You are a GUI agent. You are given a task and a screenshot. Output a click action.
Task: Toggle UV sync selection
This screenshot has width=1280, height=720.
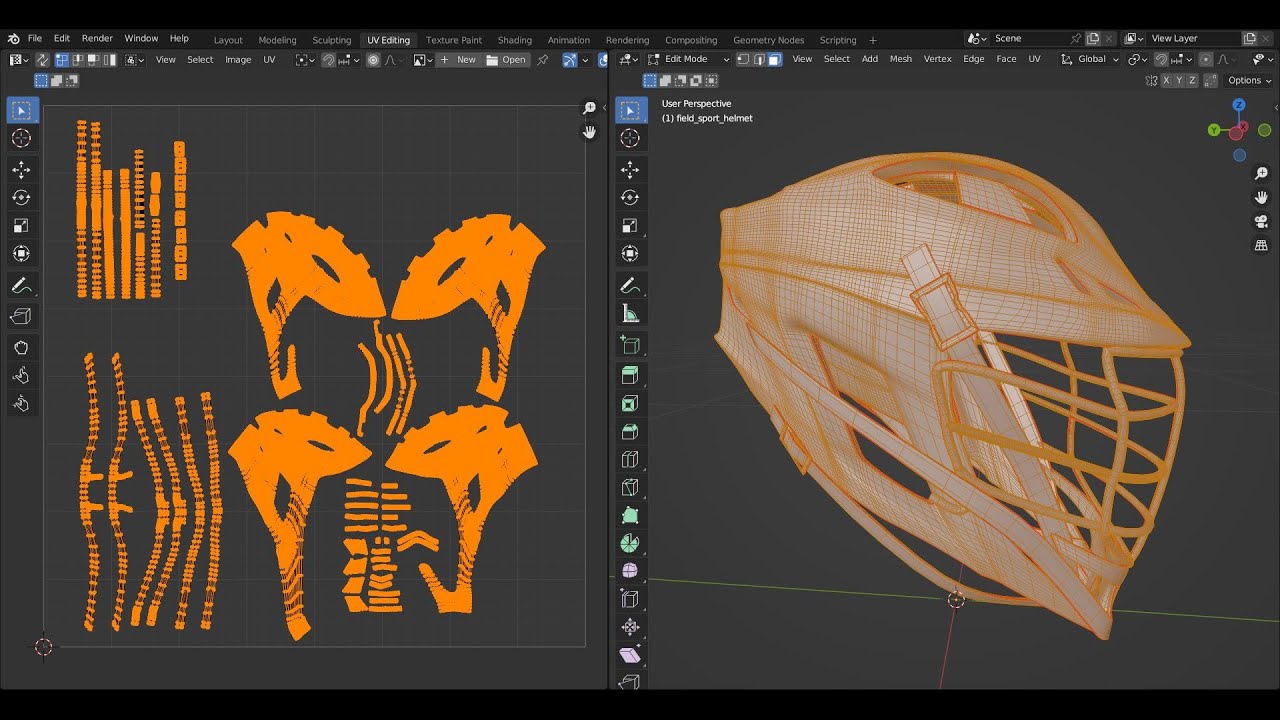42,60
